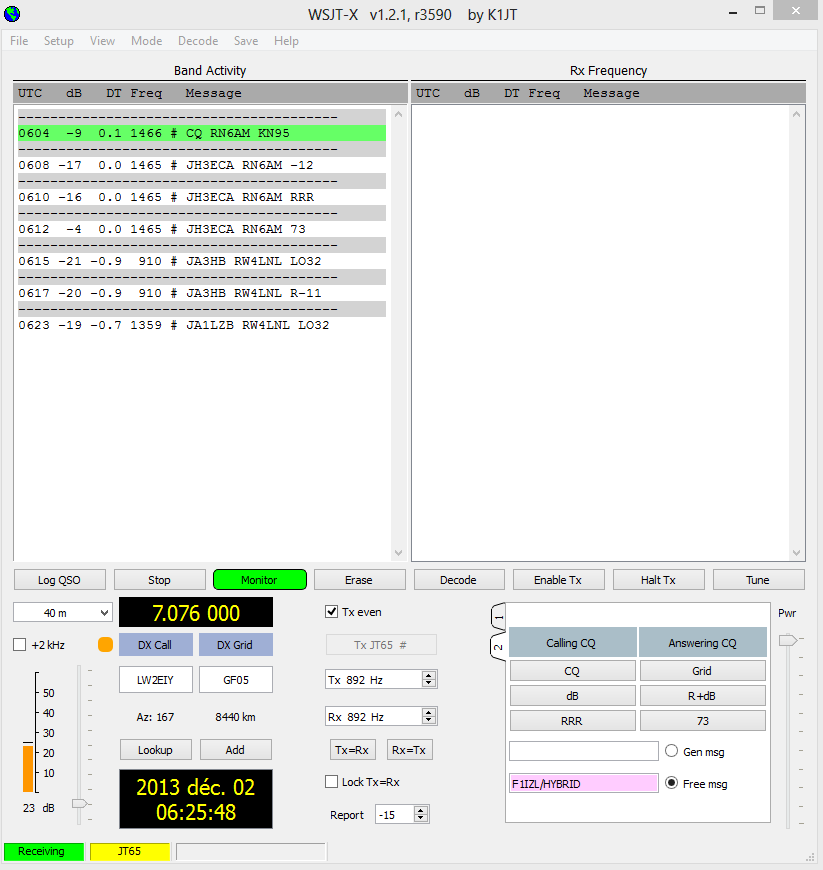Screen dimensions: 823x870
Task: Select the Free msg radio button
Action: 671,783
